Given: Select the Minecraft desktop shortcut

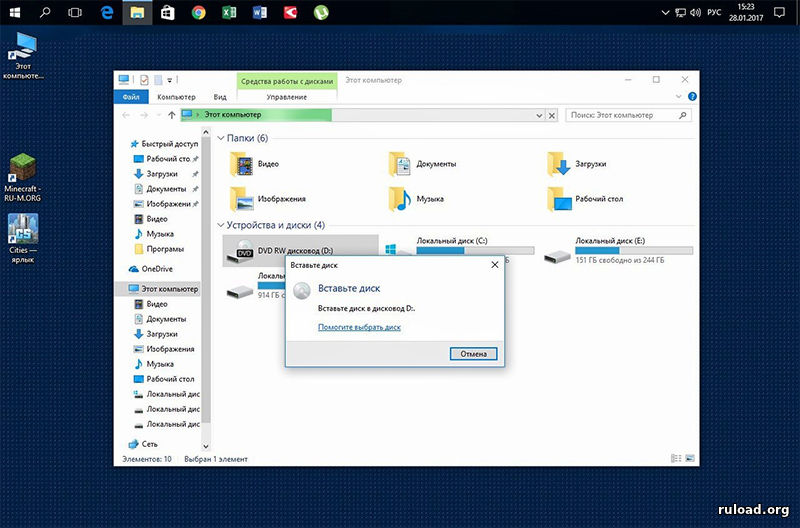Looking at the screenshot, I should click(x=22, y=177).
